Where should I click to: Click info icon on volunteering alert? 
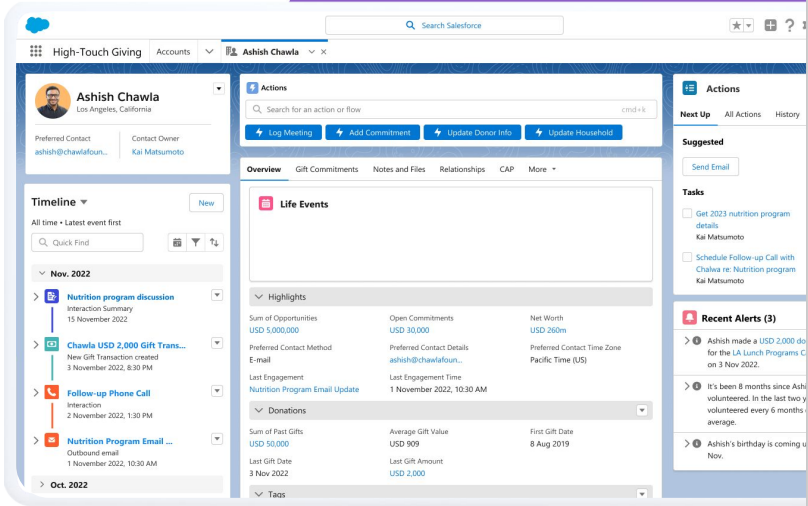[x=697, y=386]
